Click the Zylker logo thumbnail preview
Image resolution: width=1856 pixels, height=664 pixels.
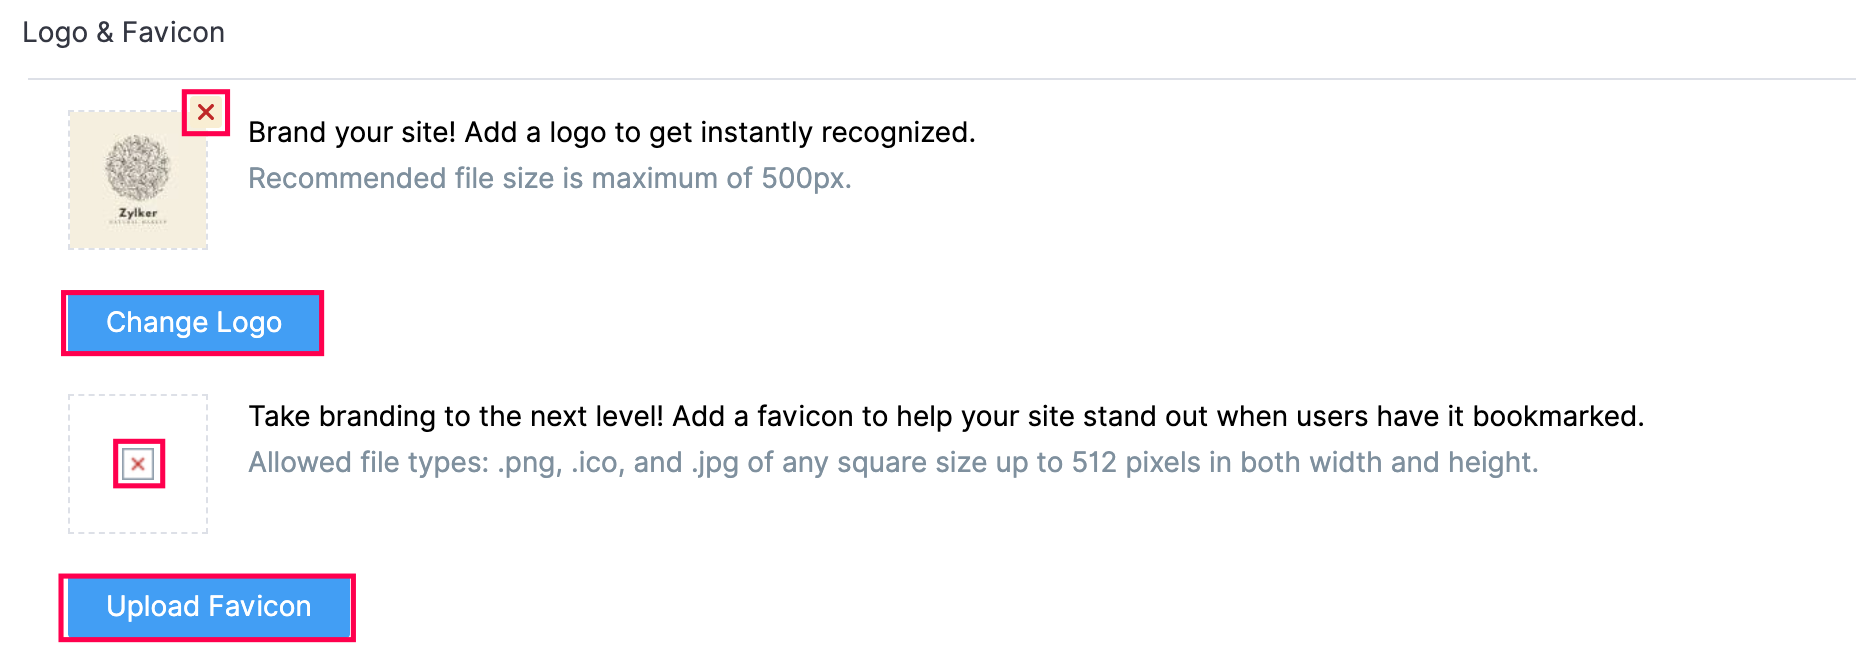[x=138, y=180]
